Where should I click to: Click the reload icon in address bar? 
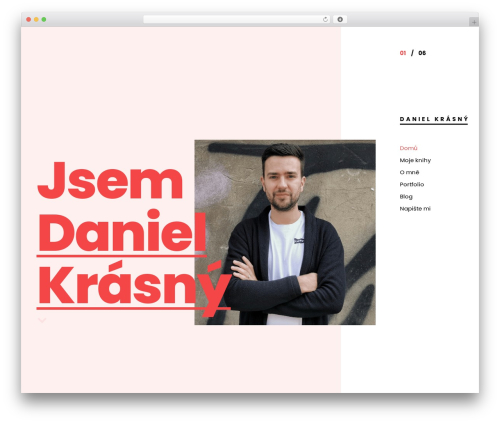coord(325,20)
